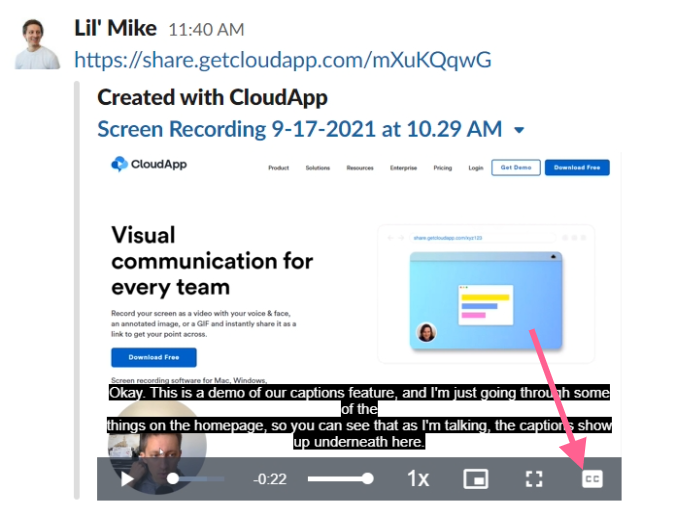The image size is (675, 515).
Task: Click the CloudApp logo in video
Action: coord(149,164)
